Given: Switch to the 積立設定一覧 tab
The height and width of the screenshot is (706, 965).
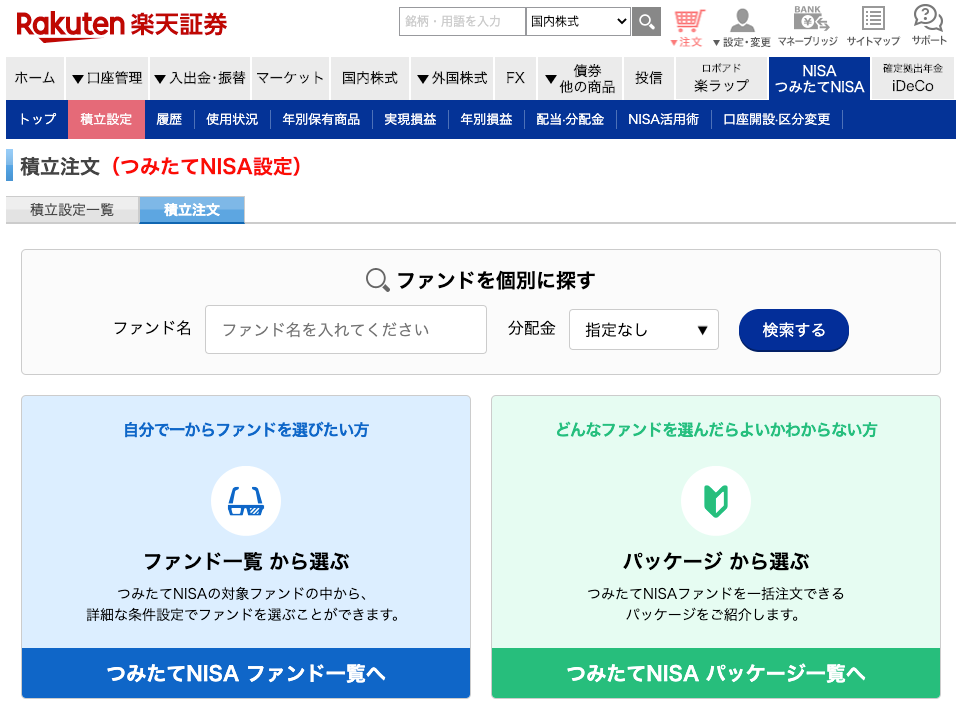Looking at the screenshot, I should 73,210.
